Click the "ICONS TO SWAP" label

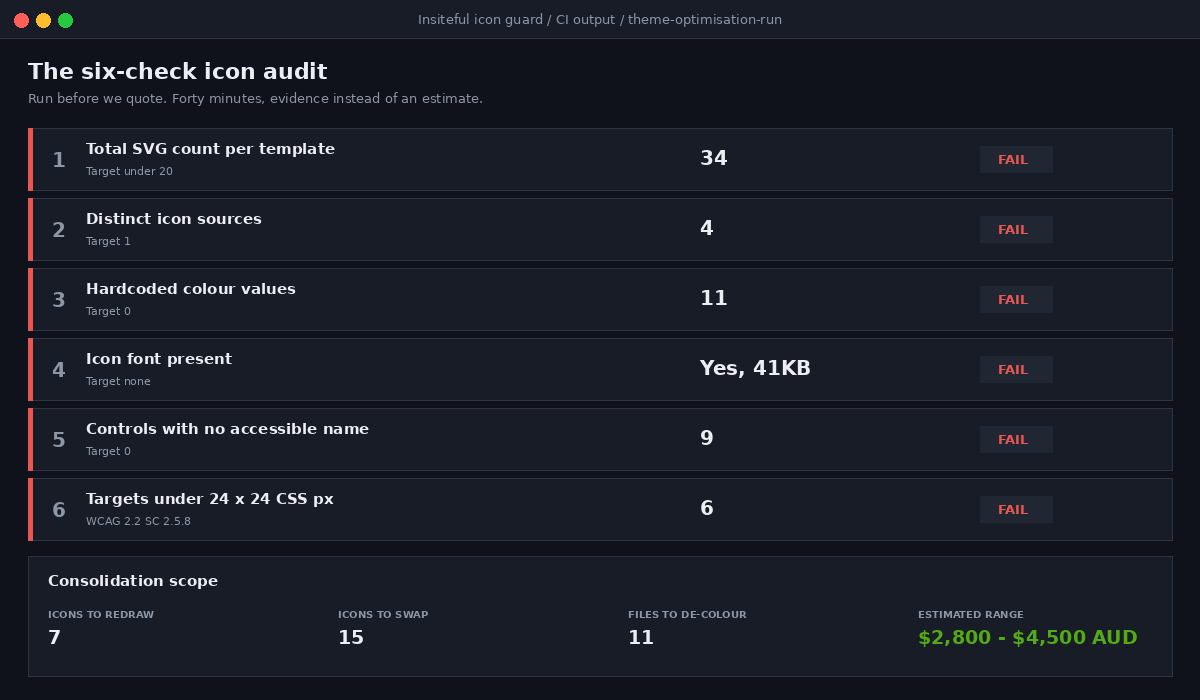383,615
